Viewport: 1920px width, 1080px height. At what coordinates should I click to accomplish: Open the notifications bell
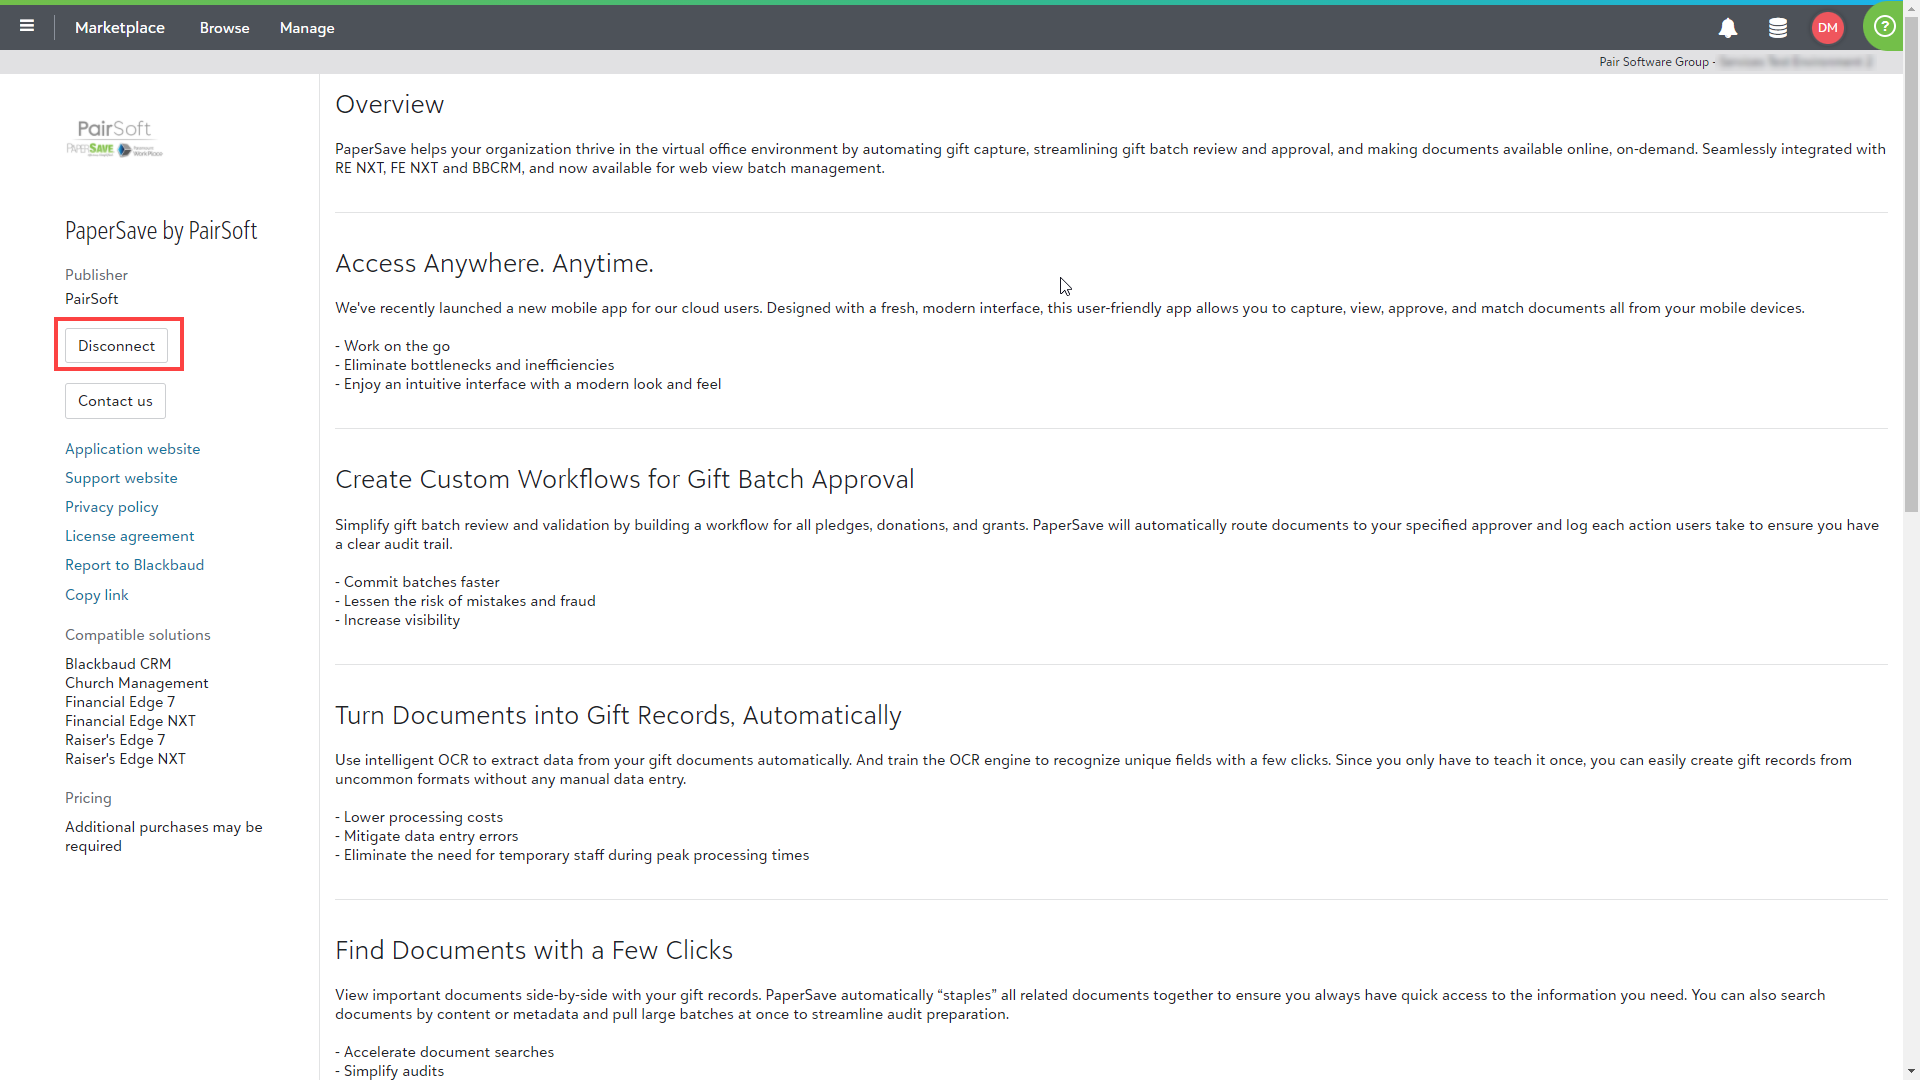tap(1728, 28)
